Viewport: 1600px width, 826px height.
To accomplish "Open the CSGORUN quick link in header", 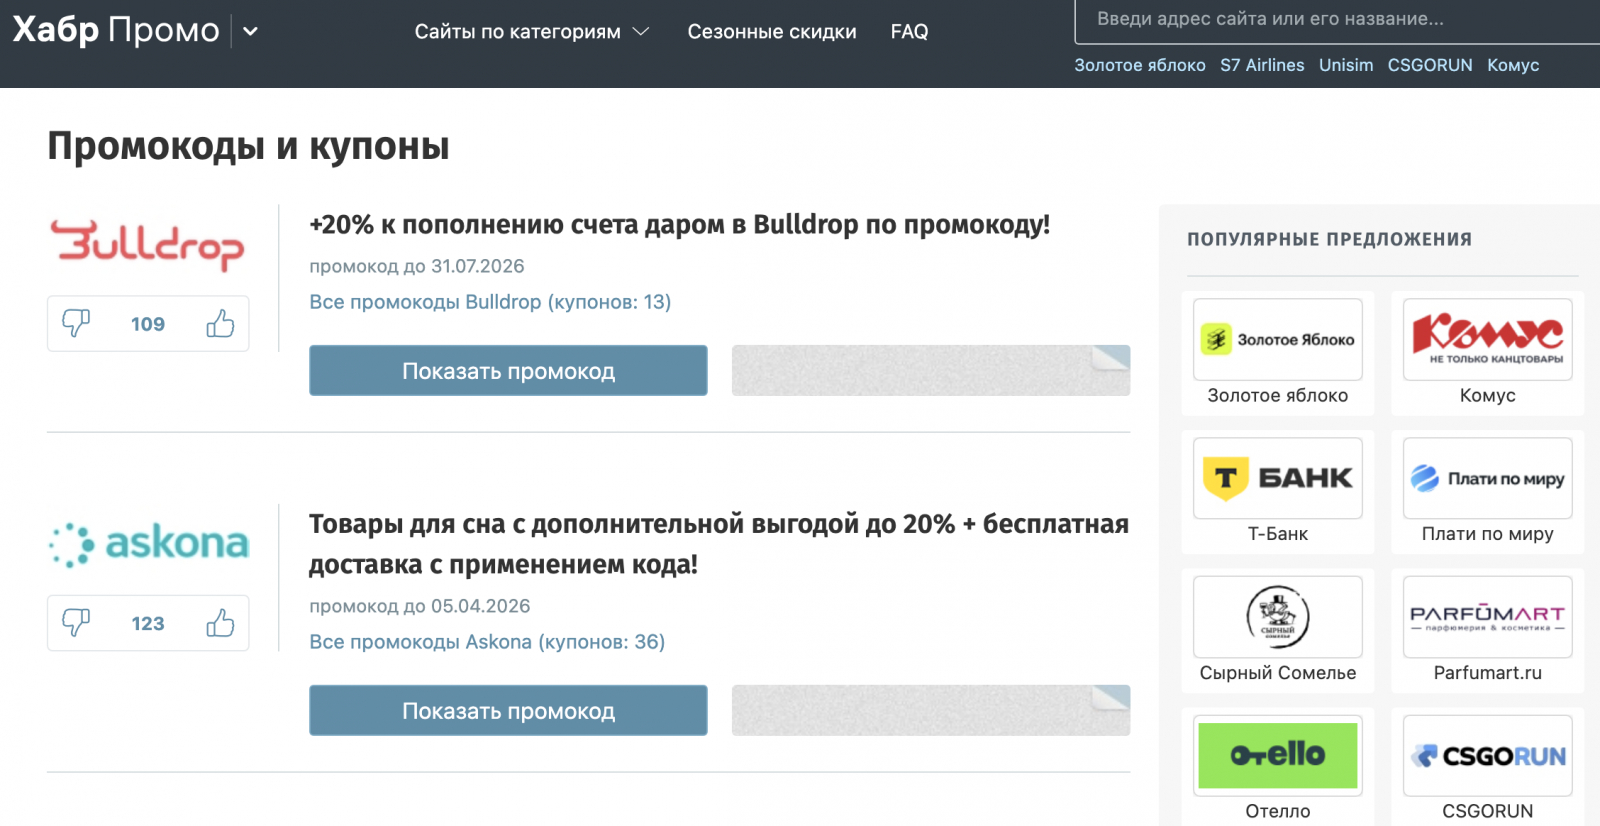I will (1429, 65).
